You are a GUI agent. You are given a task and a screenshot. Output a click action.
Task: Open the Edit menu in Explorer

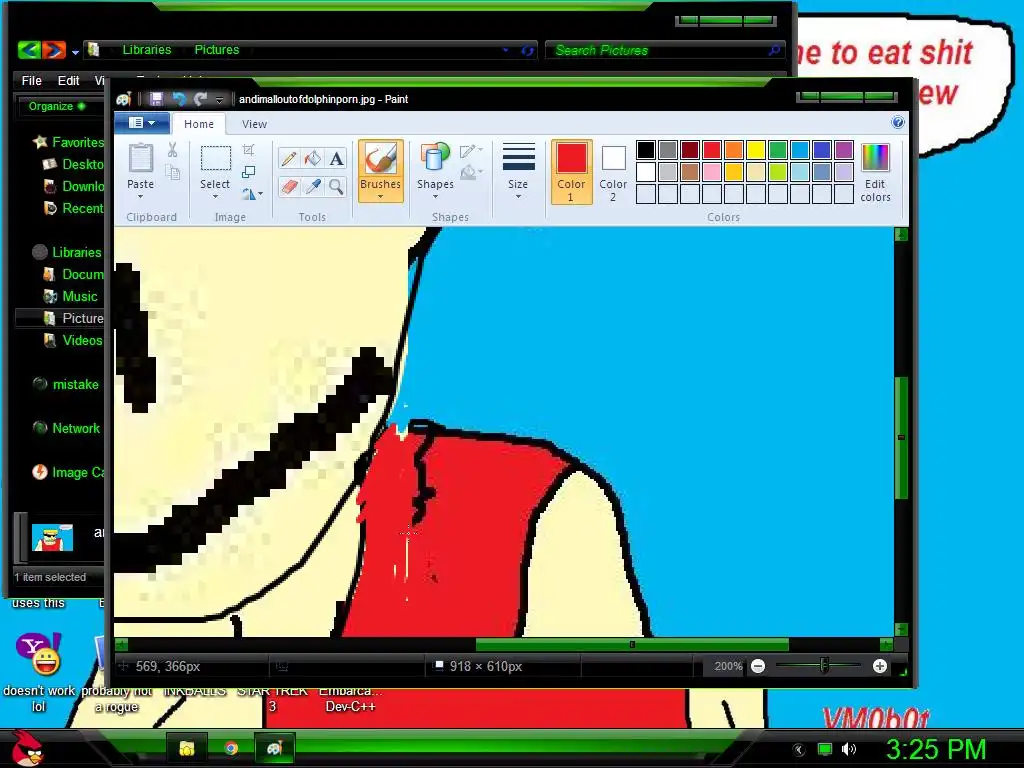tap(68, 80)
